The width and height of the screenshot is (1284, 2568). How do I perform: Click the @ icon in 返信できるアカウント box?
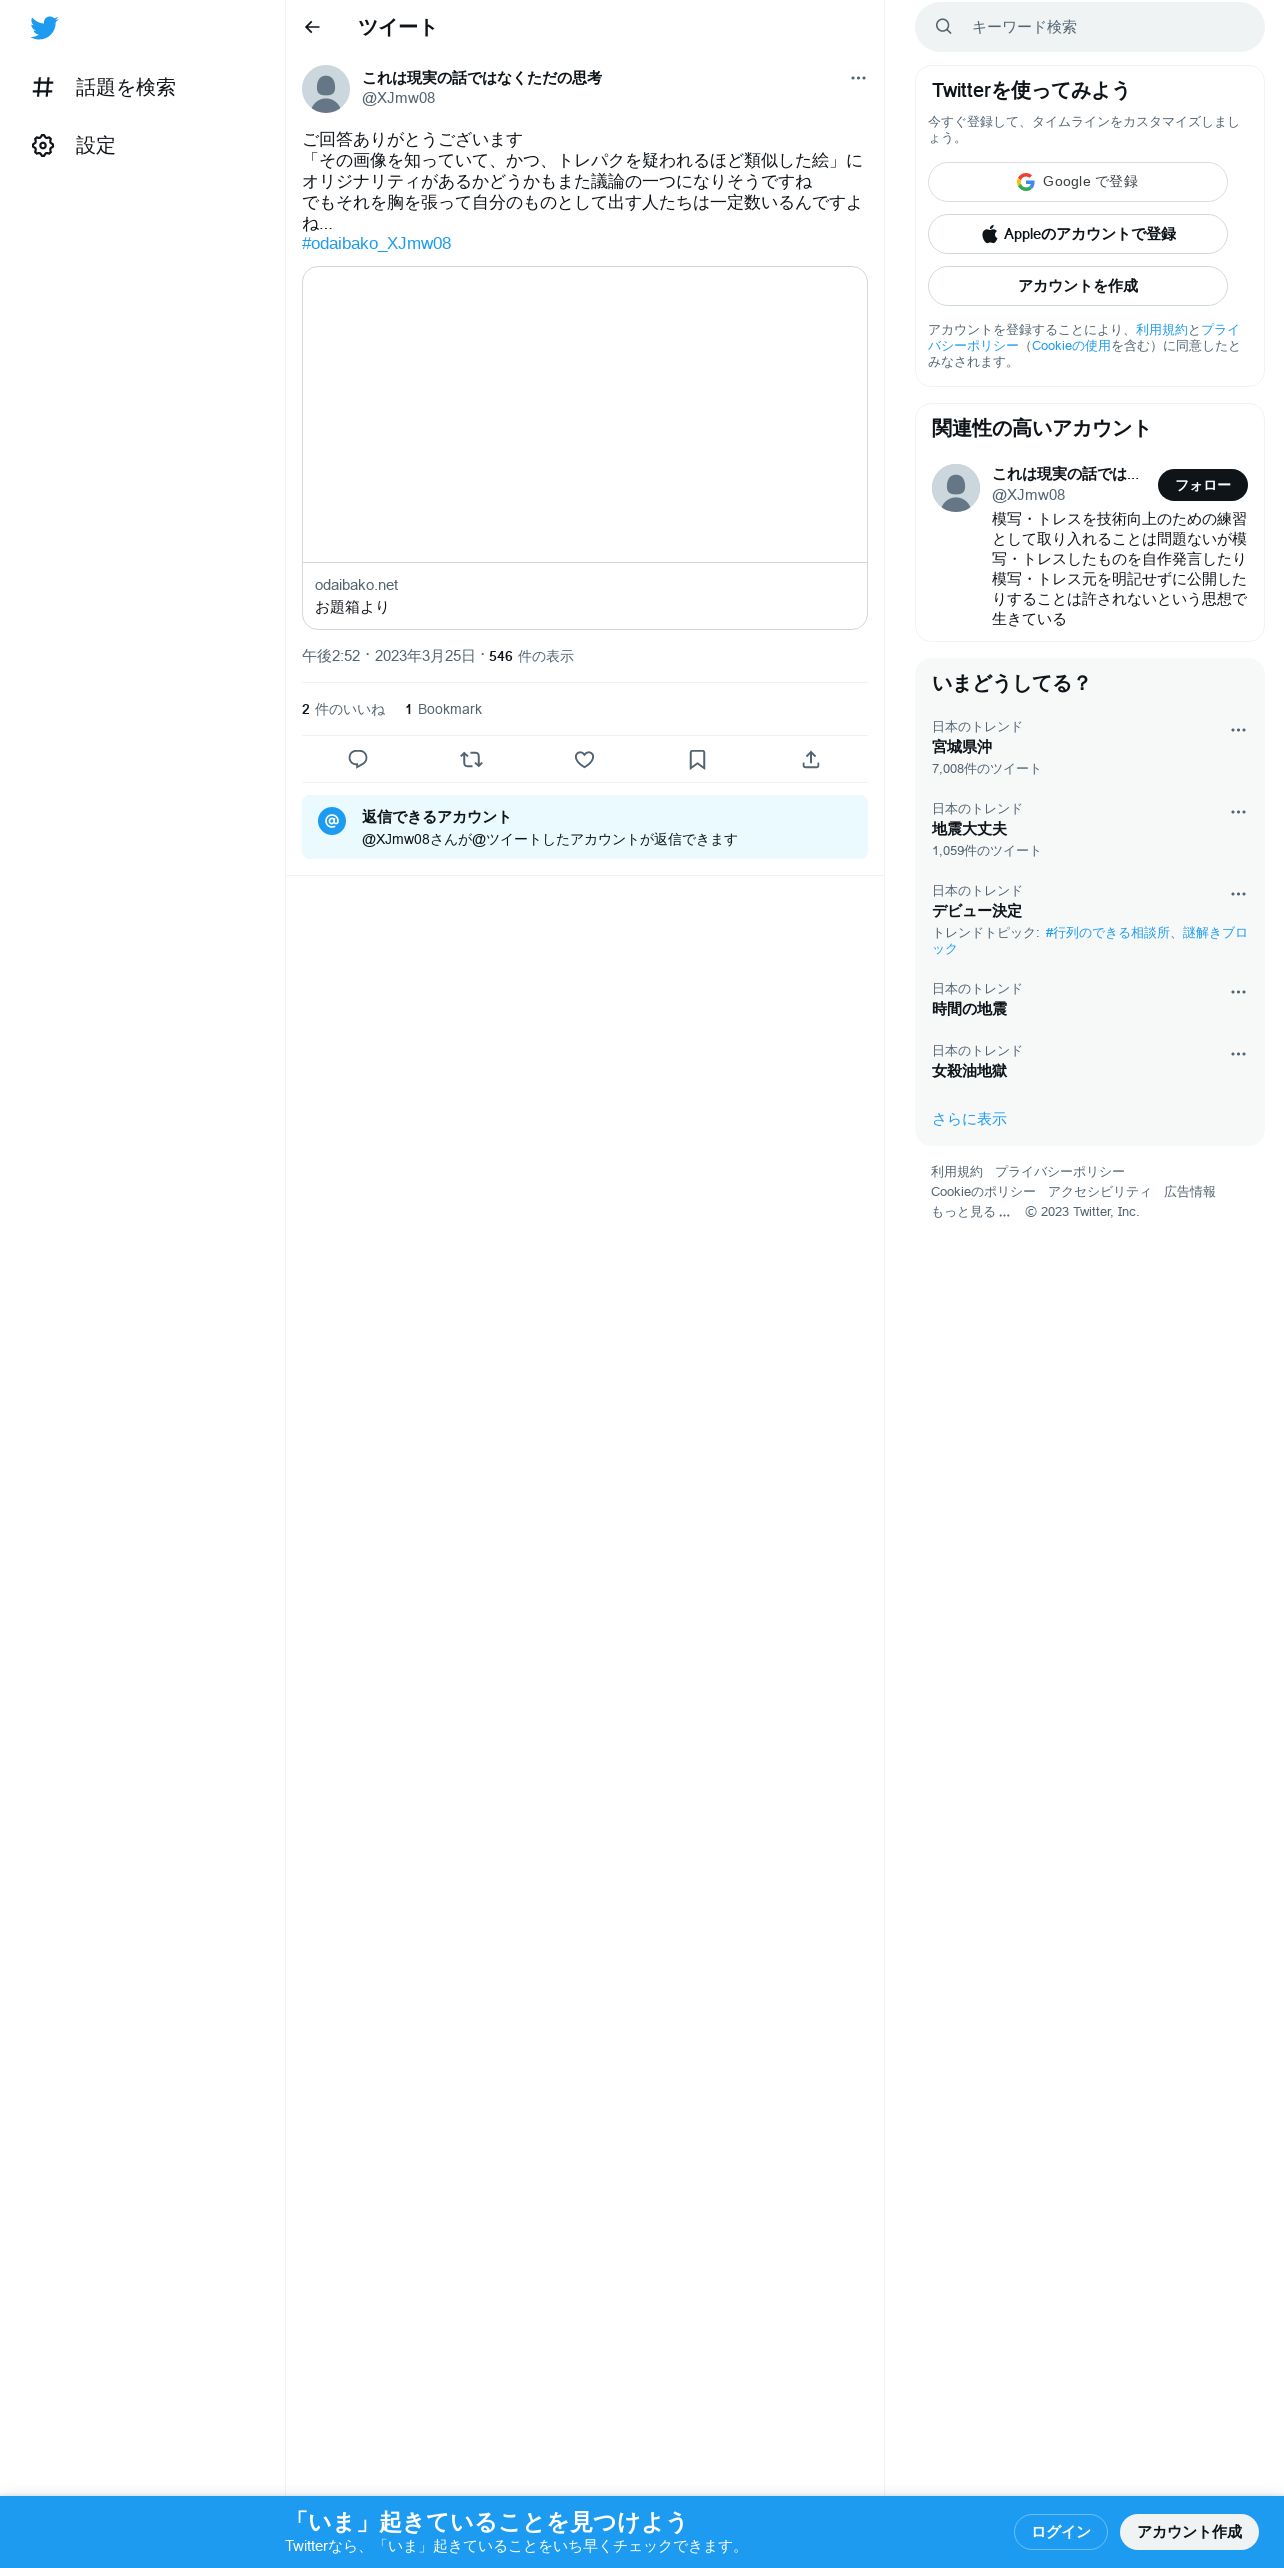tap(332, 820)
